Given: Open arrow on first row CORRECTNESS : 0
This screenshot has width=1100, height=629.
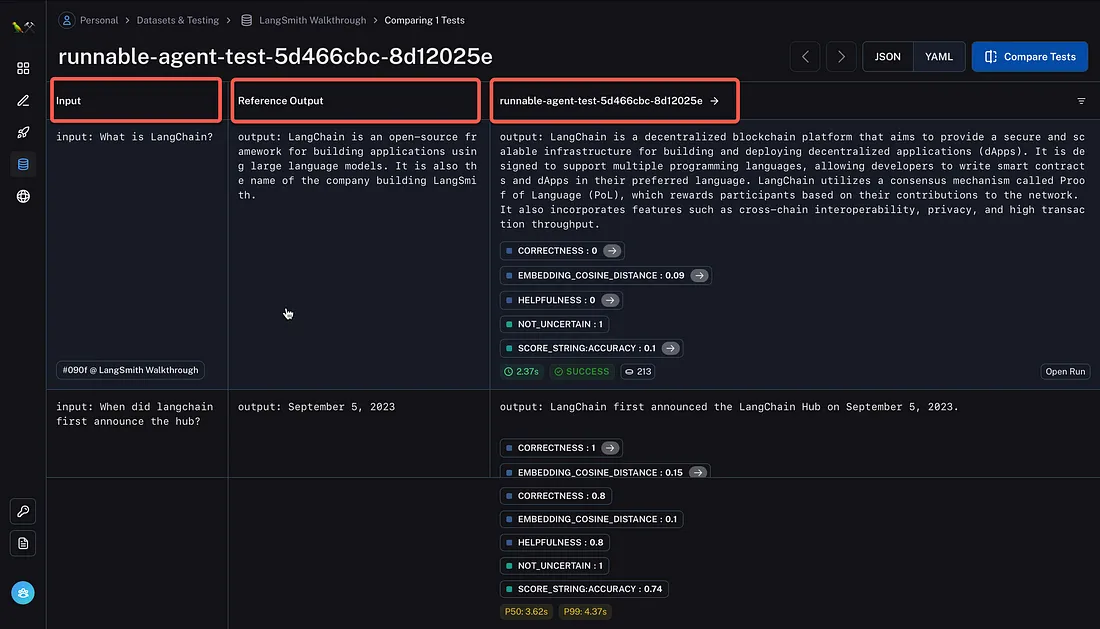Looking at the screenshot, I should 612,251.
